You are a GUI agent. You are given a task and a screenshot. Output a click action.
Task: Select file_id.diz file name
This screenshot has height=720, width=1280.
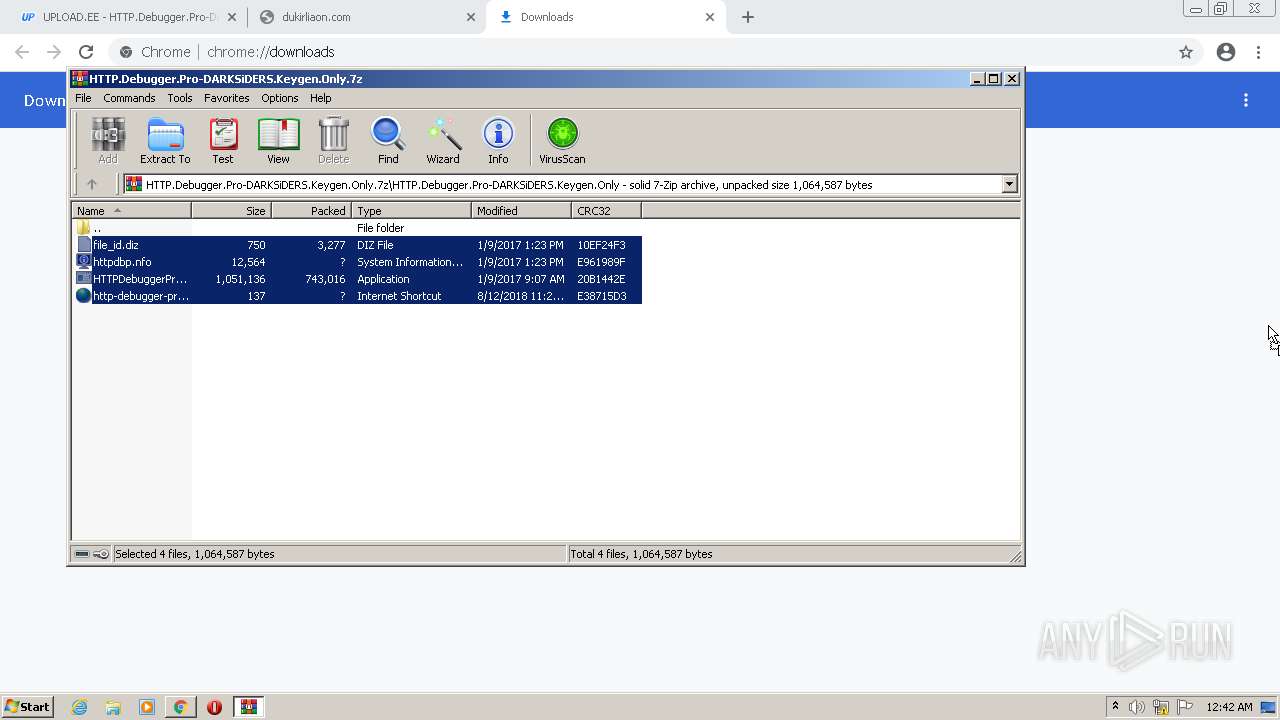[x=116, y=245]
